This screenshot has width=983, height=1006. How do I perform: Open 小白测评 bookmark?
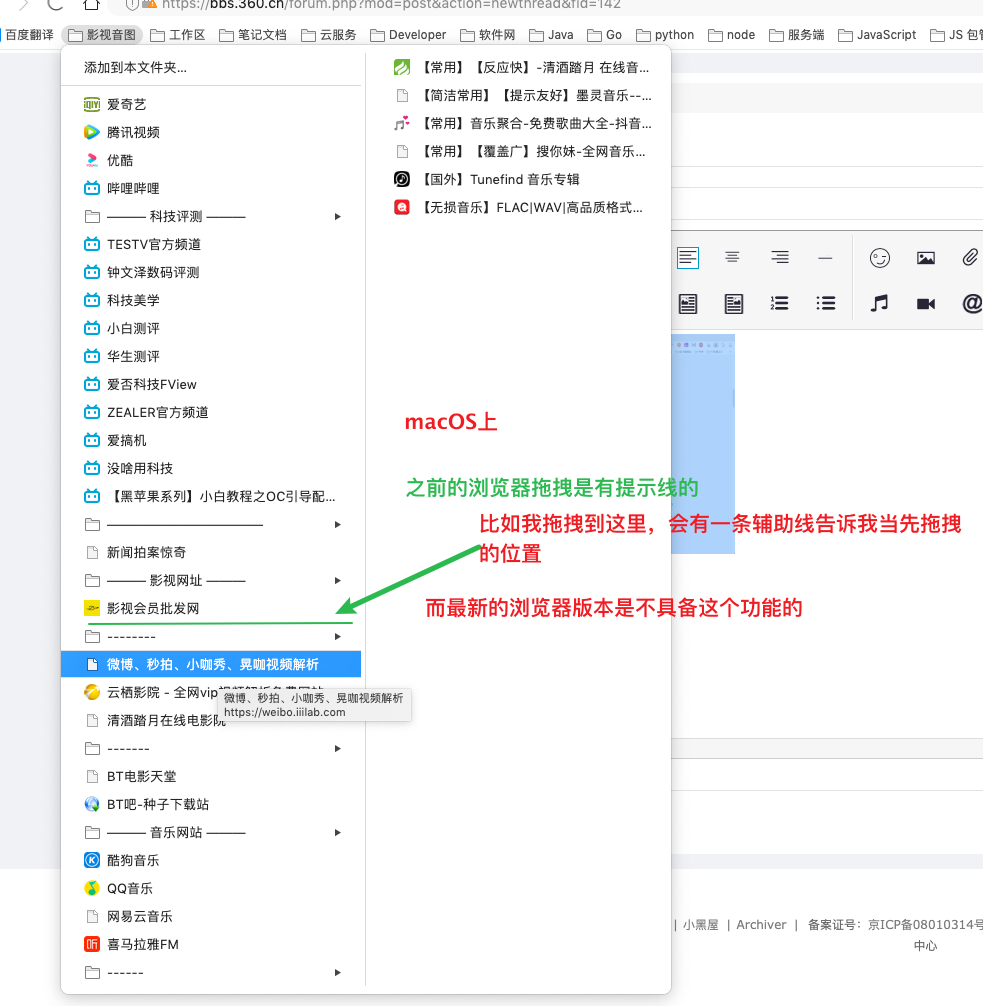click(211, 328)
